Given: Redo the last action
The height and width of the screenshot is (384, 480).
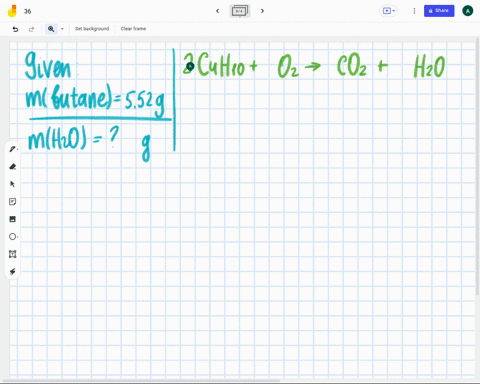Looking at the screenshot, I should [31, 29].
